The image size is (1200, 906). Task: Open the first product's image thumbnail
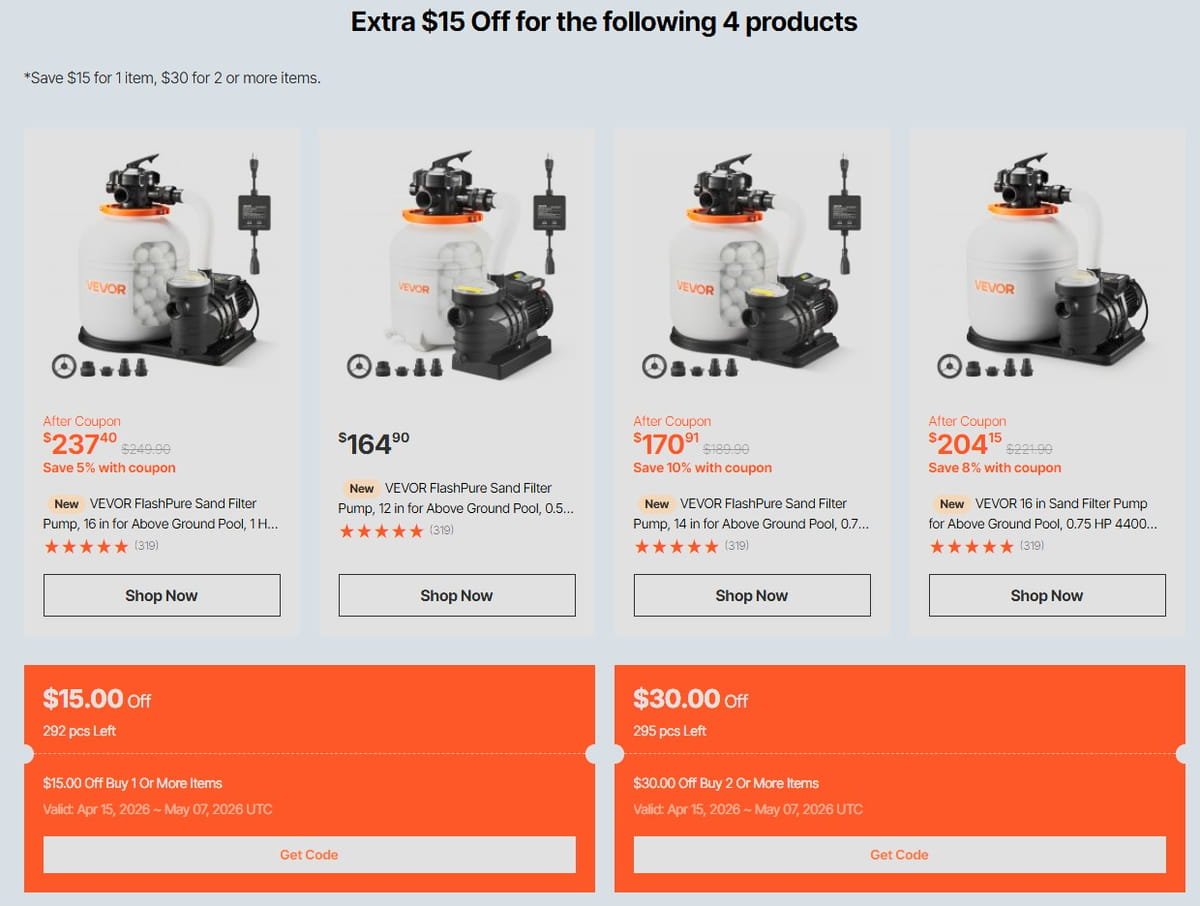pyautogui.click(x=161, y=260)
